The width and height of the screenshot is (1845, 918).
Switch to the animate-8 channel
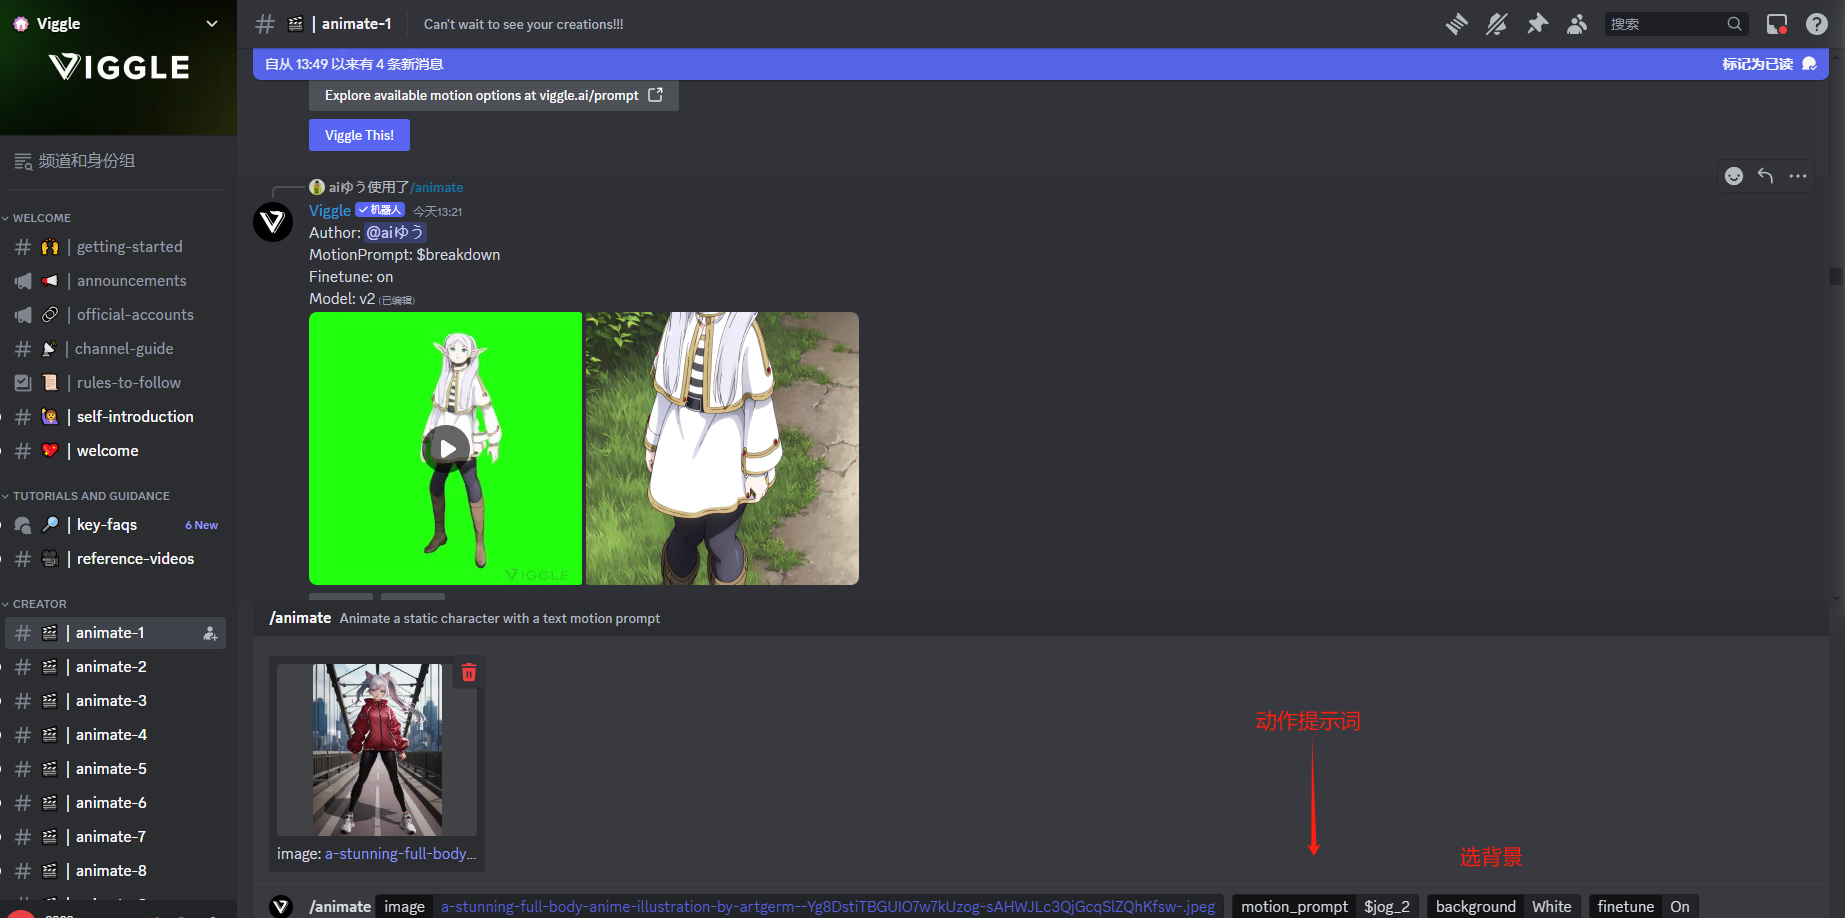(x=116, y=871)
